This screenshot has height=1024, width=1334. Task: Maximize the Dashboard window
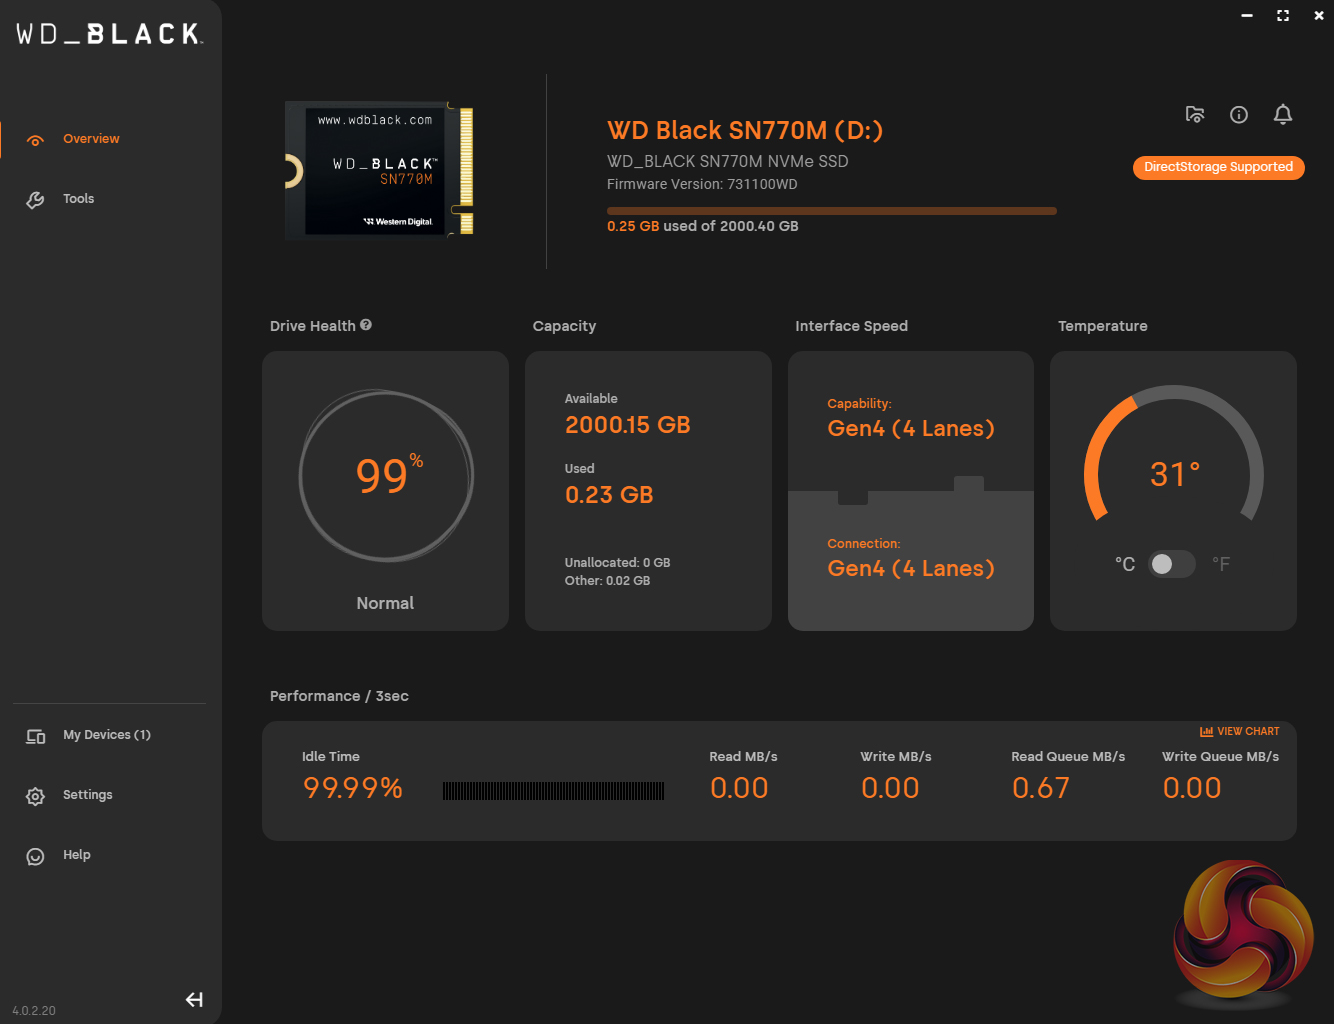click(1283, 15)
